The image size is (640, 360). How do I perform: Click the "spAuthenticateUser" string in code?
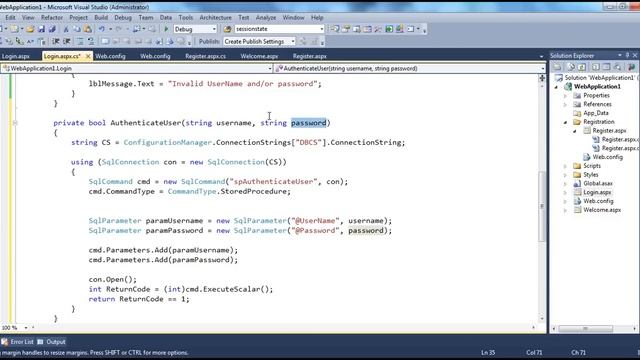pyautogui.click(x=273, y=182)
